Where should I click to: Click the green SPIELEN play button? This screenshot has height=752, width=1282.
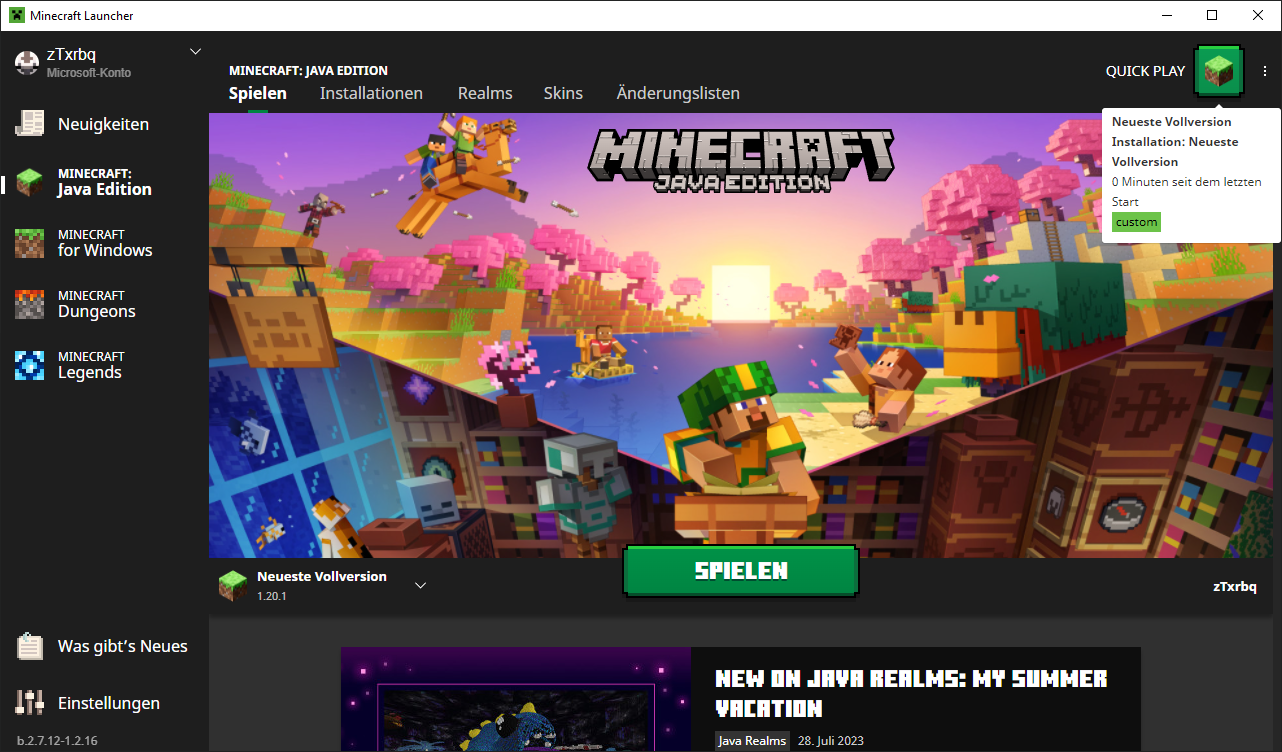741,571
